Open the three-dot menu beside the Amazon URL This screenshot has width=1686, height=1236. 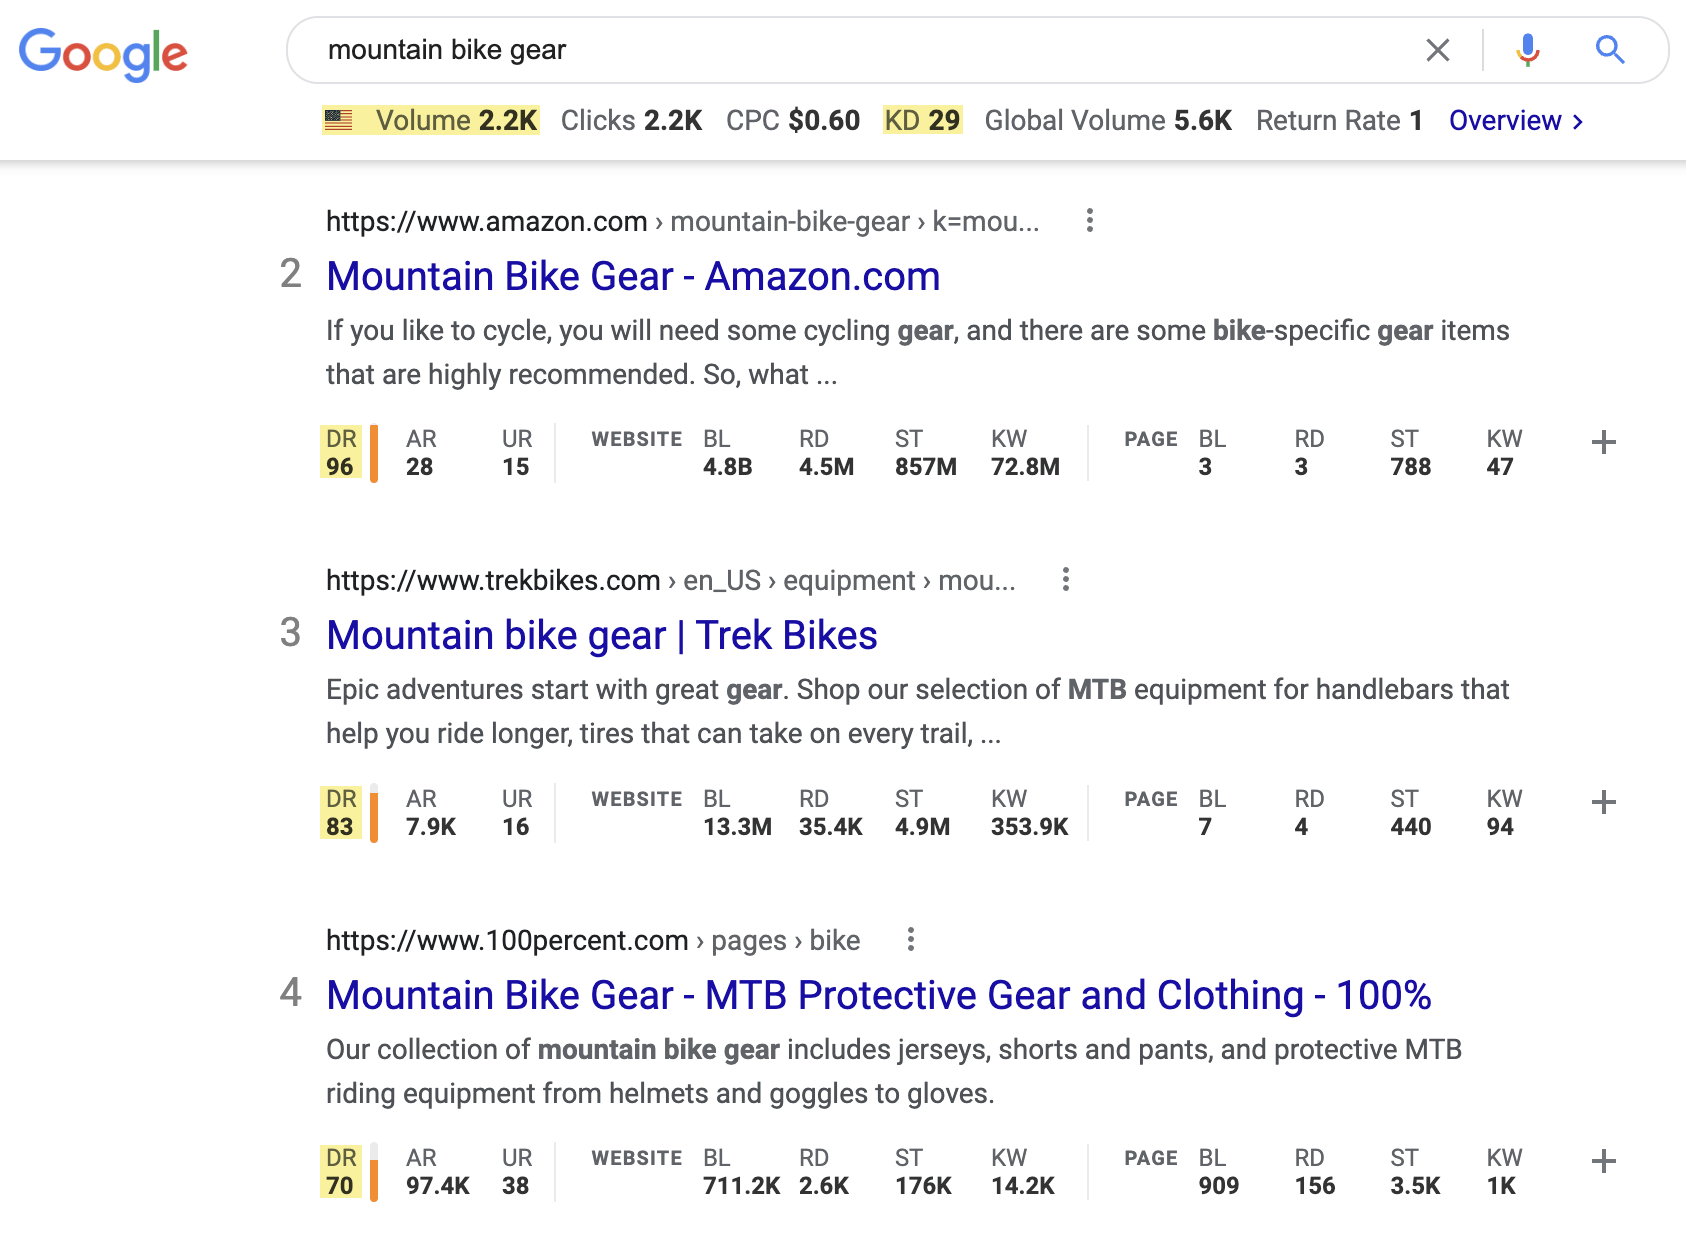1088,221
